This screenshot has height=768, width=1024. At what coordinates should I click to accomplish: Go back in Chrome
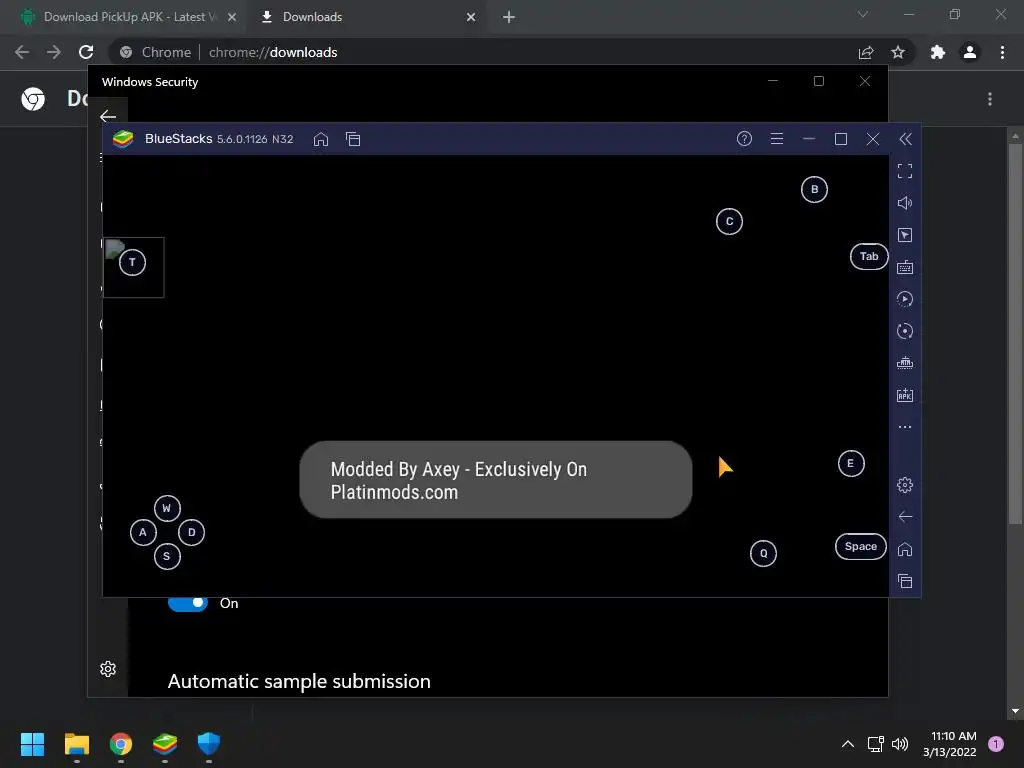click(x=22, y=52)
